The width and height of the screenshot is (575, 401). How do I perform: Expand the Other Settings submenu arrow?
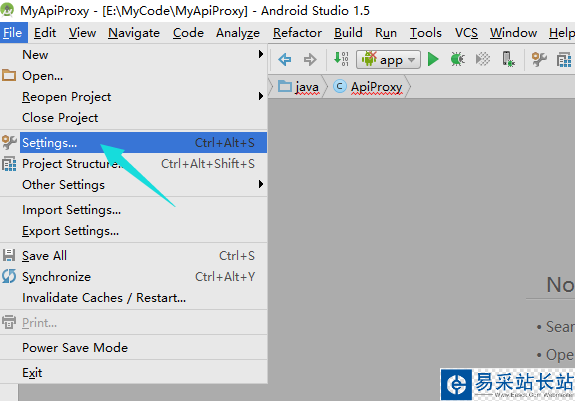coord(261,184)
